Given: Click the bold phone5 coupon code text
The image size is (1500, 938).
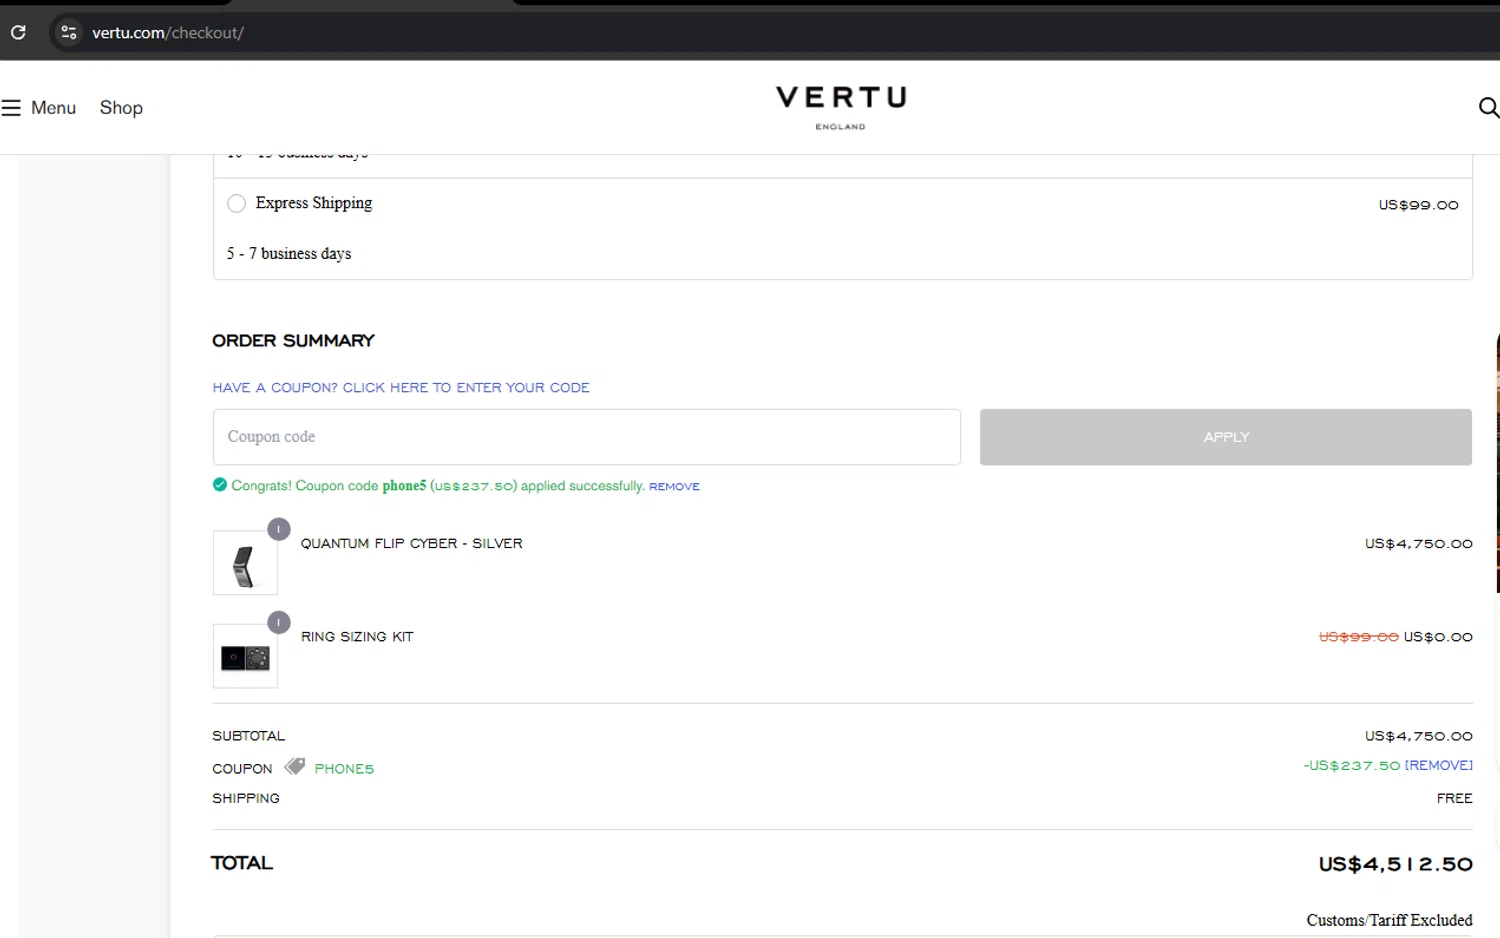Looking at the screenshot, I should point(404,486).
